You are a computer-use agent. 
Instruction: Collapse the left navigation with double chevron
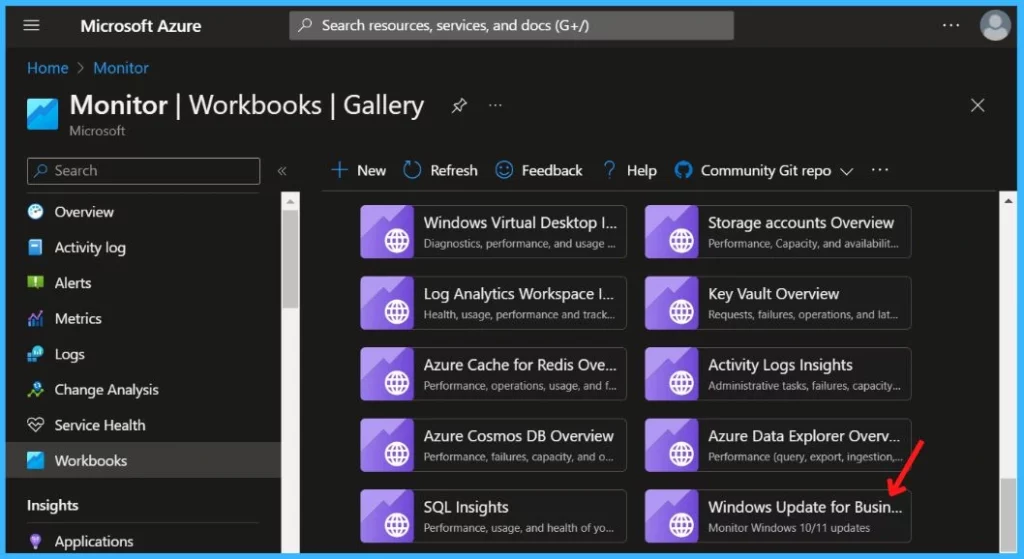coord(282,171)
